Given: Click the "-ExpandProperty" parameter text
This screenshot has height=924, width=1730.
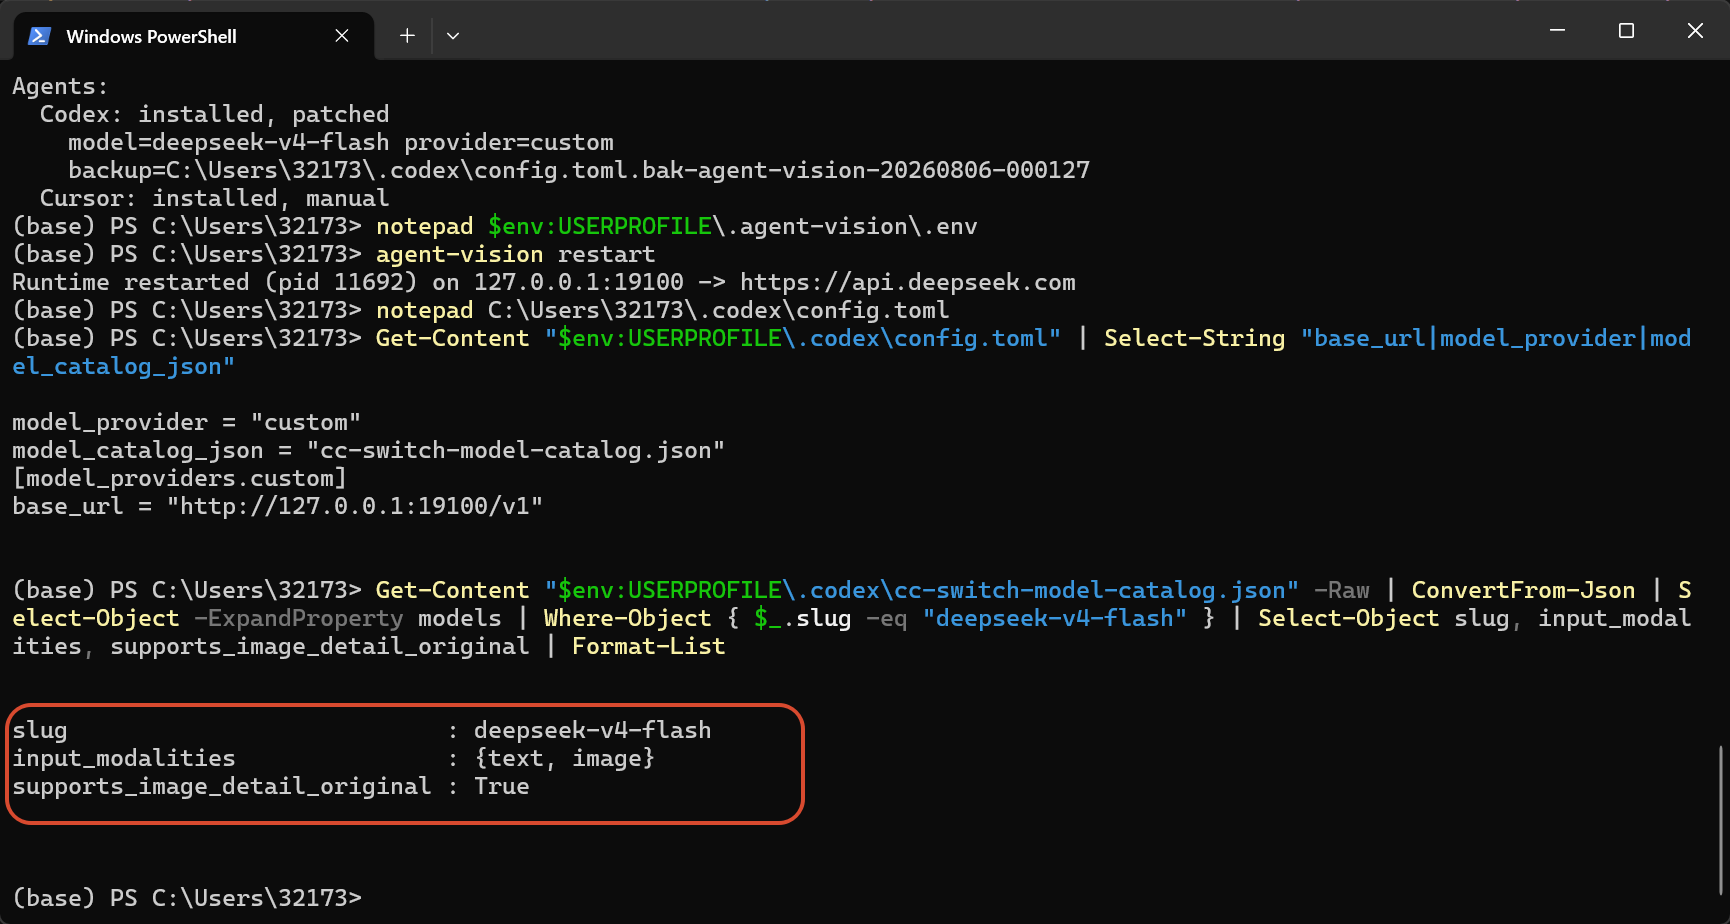Looking at the screenshot, I should [x=298, y=618].
